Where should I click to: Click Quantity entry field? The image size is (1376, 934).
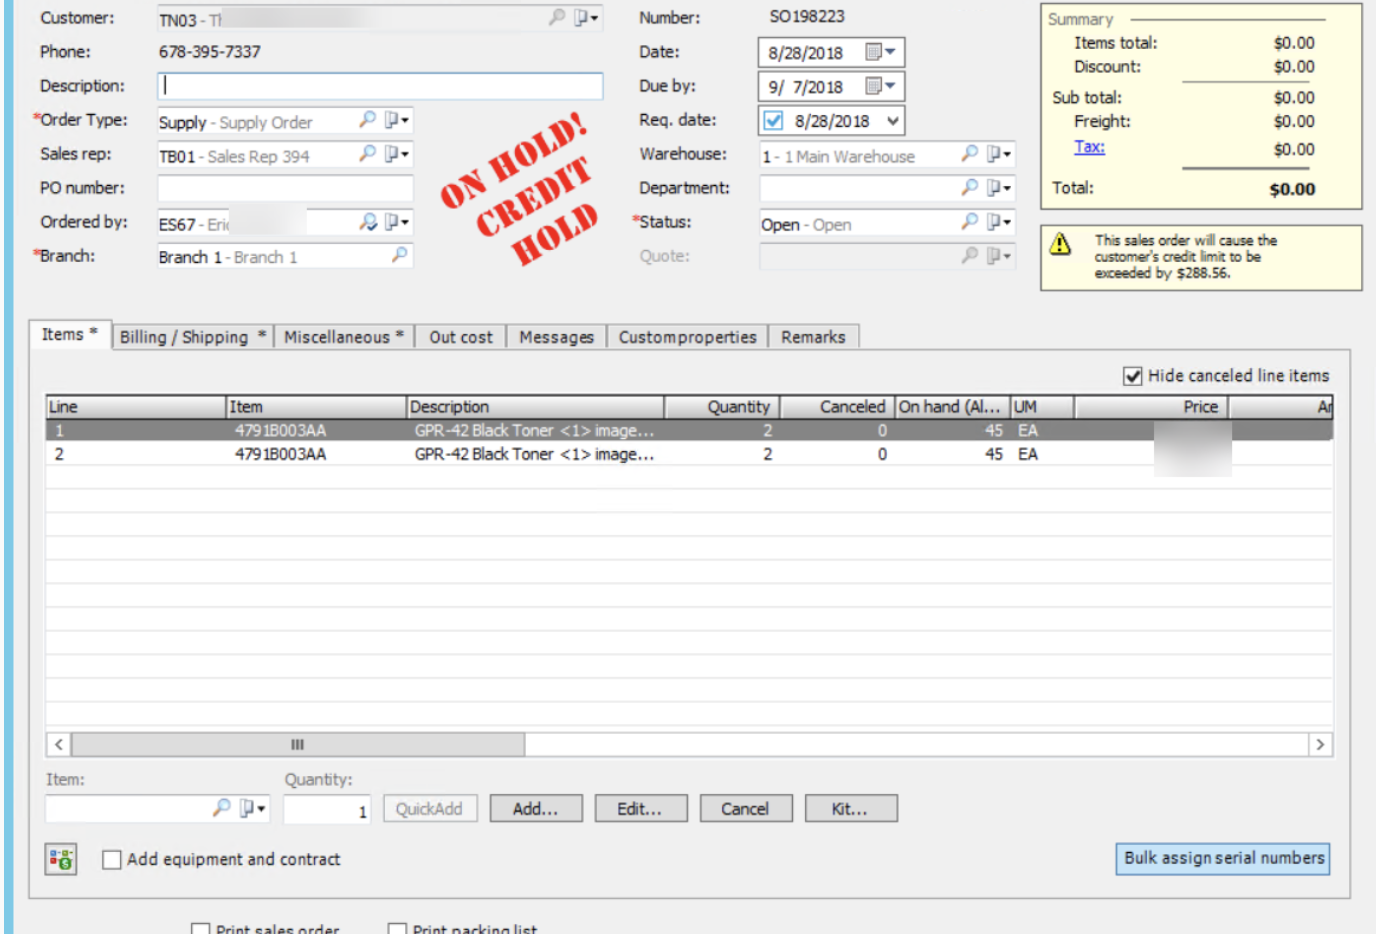pyautogui.click(x=327, y=809)
